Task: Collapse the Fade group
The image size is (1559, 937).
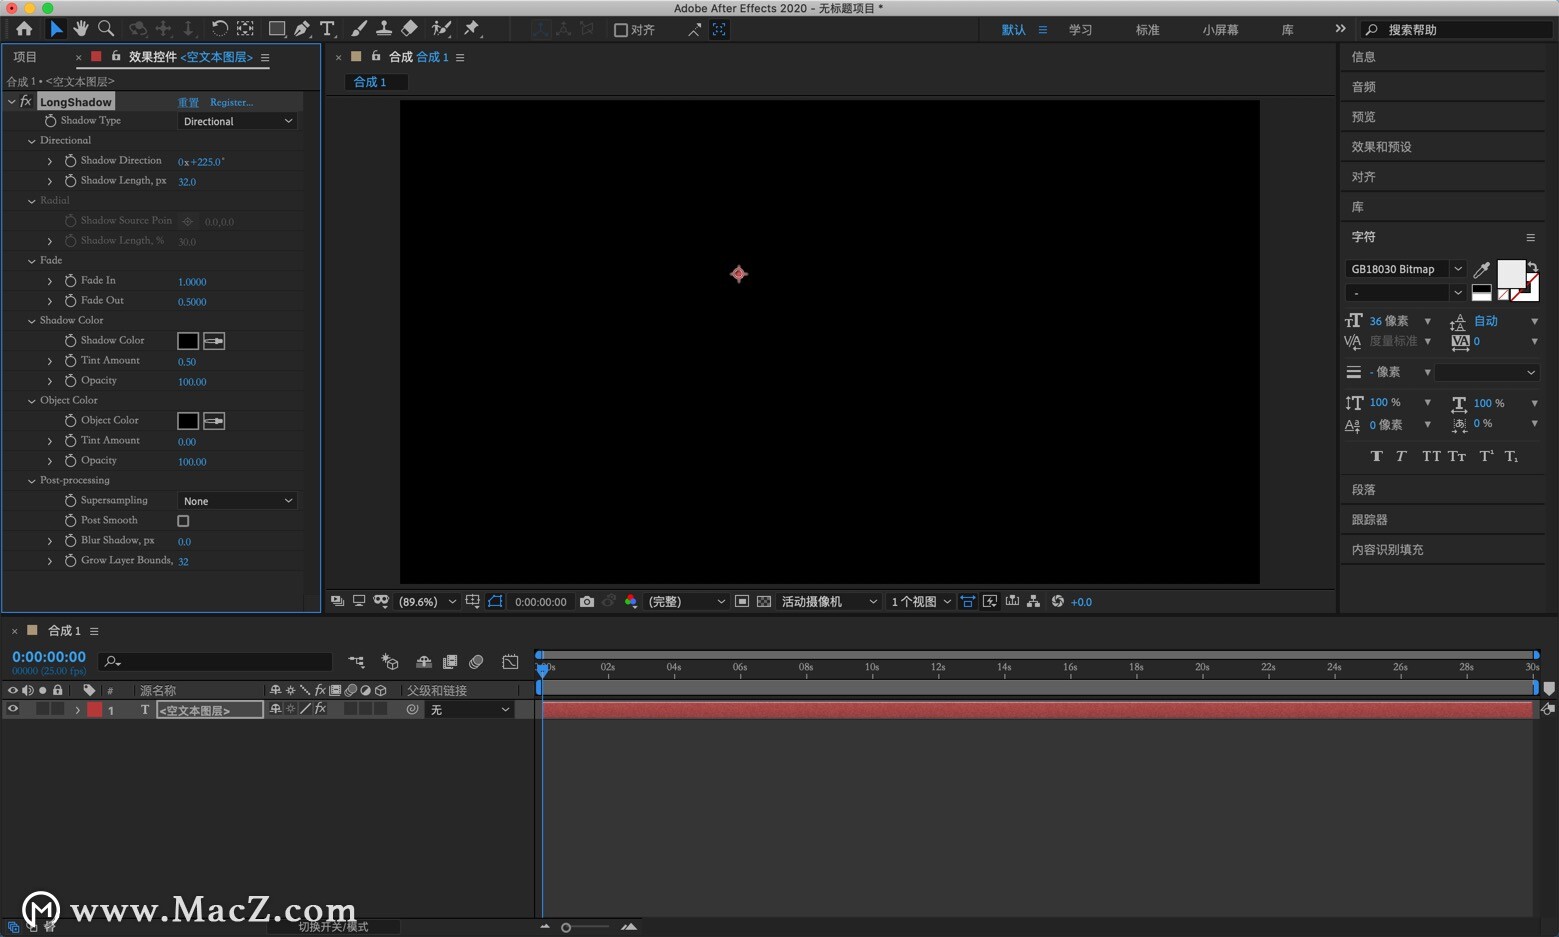Action: point(32,261)
